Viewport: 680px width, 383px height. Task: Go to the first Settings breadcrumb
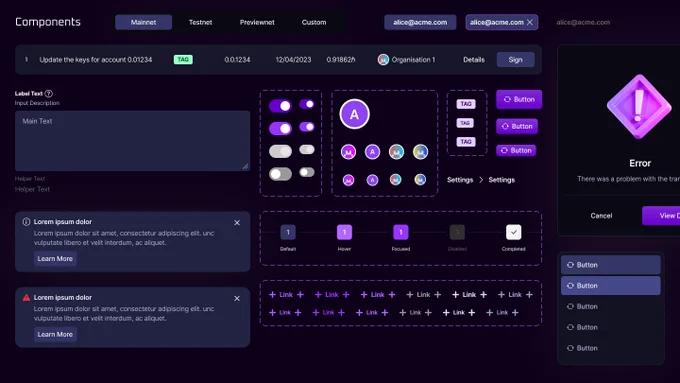point(460,180)
